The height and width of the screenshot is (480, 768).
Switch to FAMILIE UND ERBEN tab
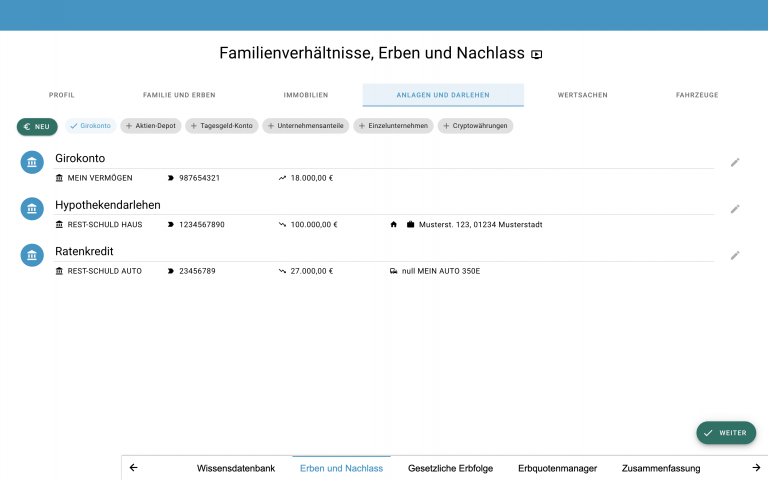179,95
